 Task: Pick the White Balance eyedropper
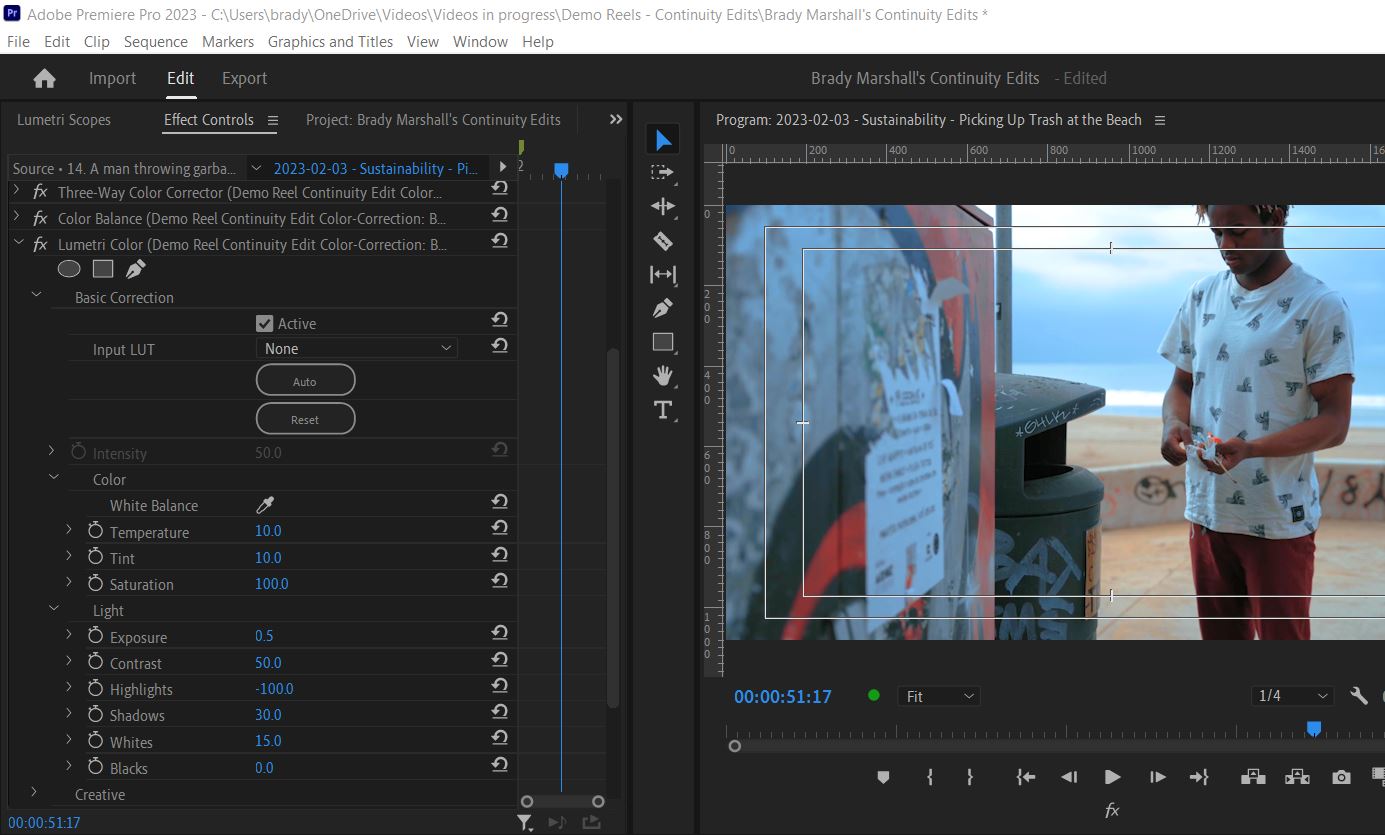point(265,505)
